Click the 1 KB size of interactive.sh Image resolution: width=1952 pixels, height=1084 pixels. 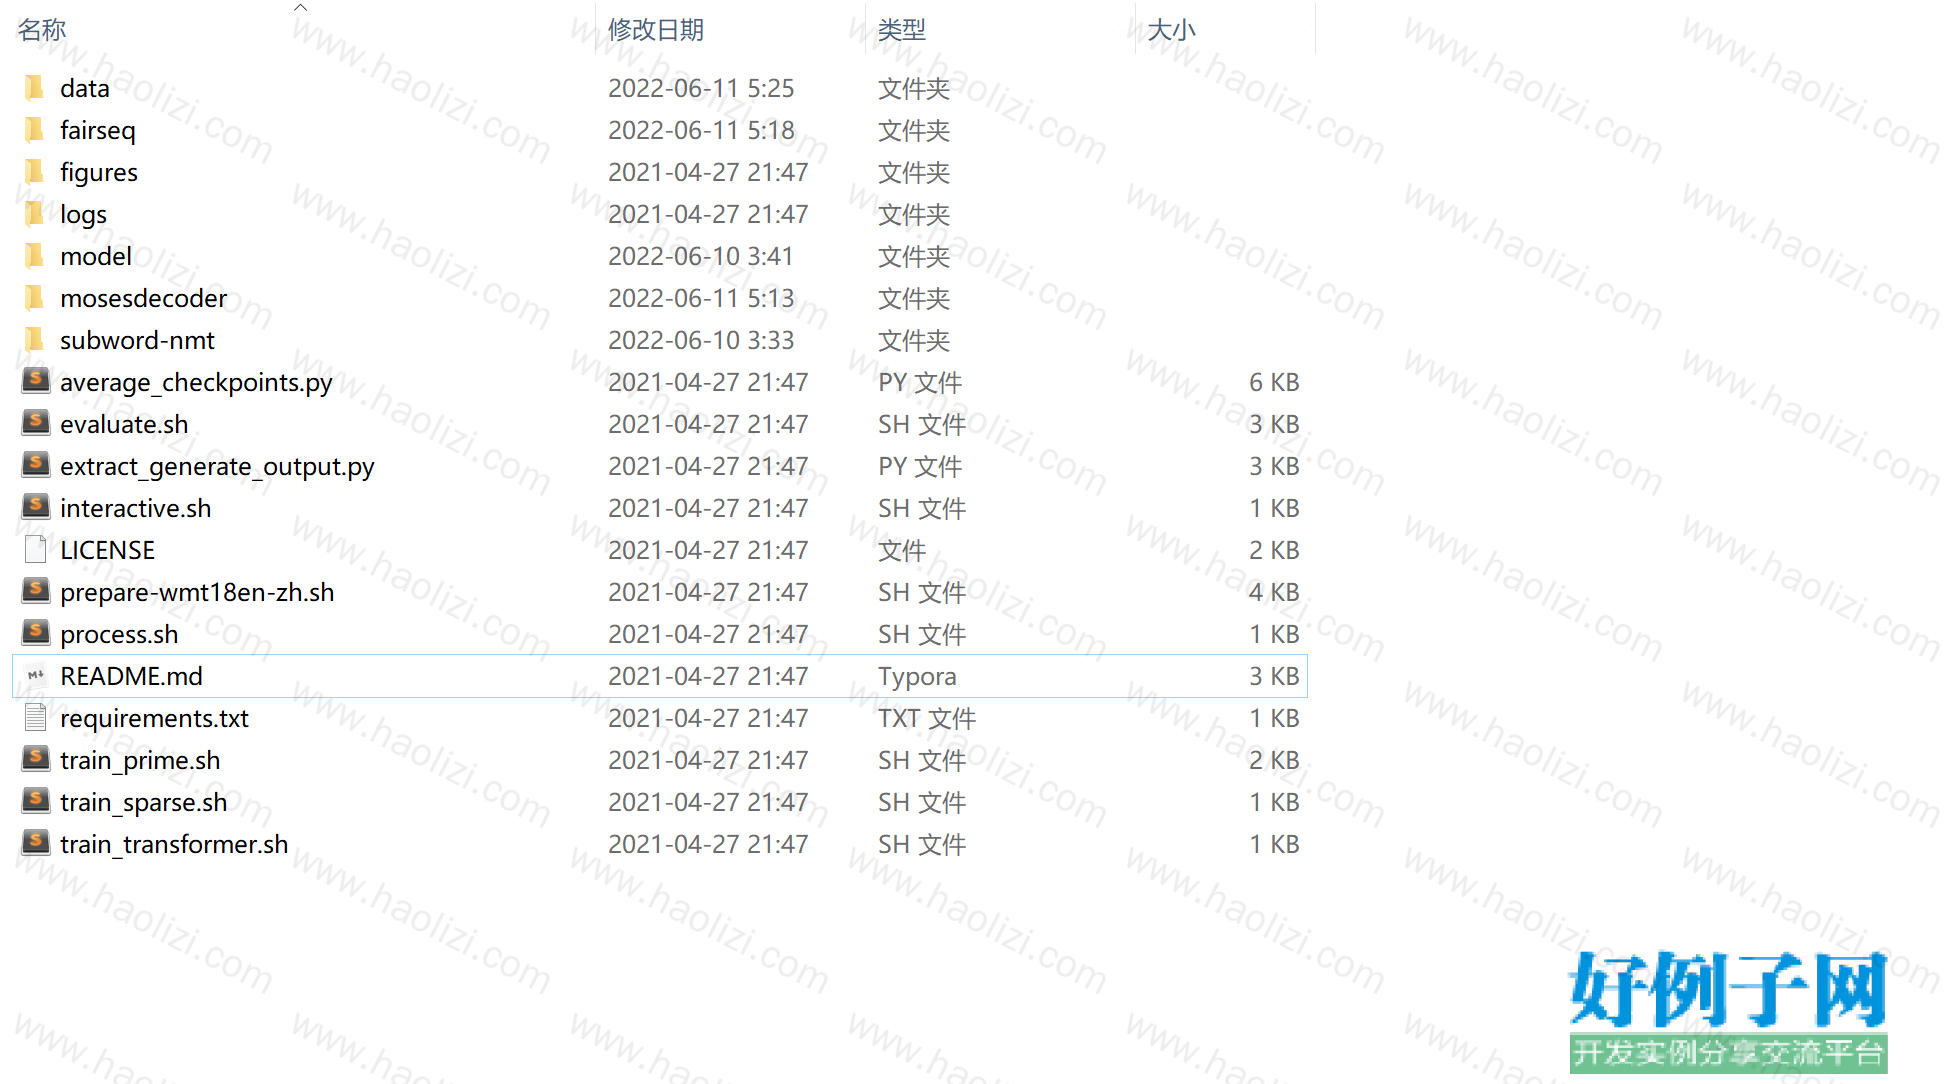(x=1274, y=509)
